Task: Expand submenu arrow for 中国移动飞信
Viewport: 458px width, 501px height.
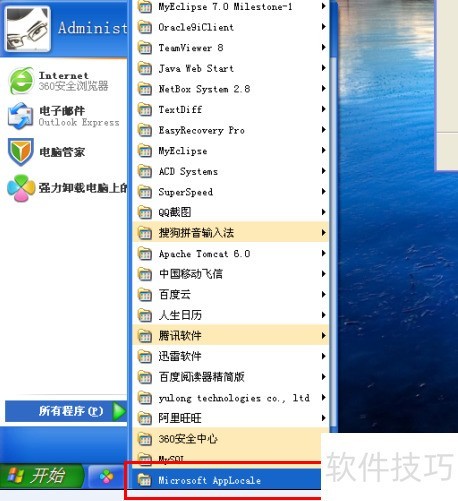Action: point(323,274)
